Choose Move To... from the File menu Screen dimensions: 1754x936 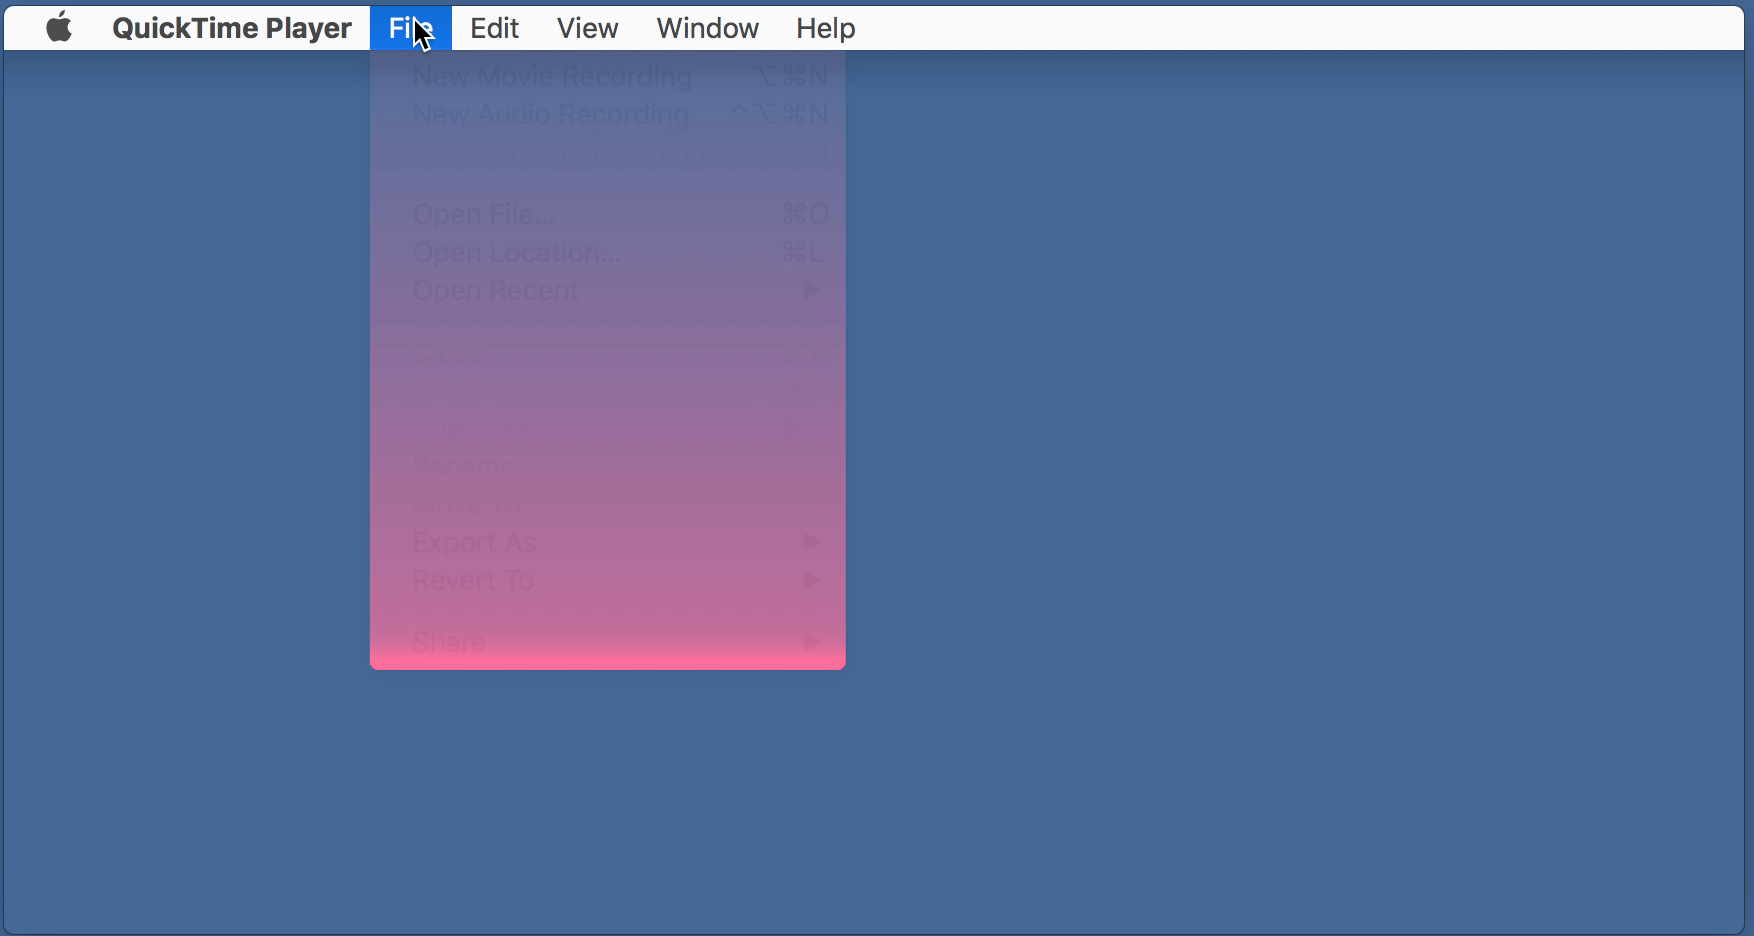(608, 504)
